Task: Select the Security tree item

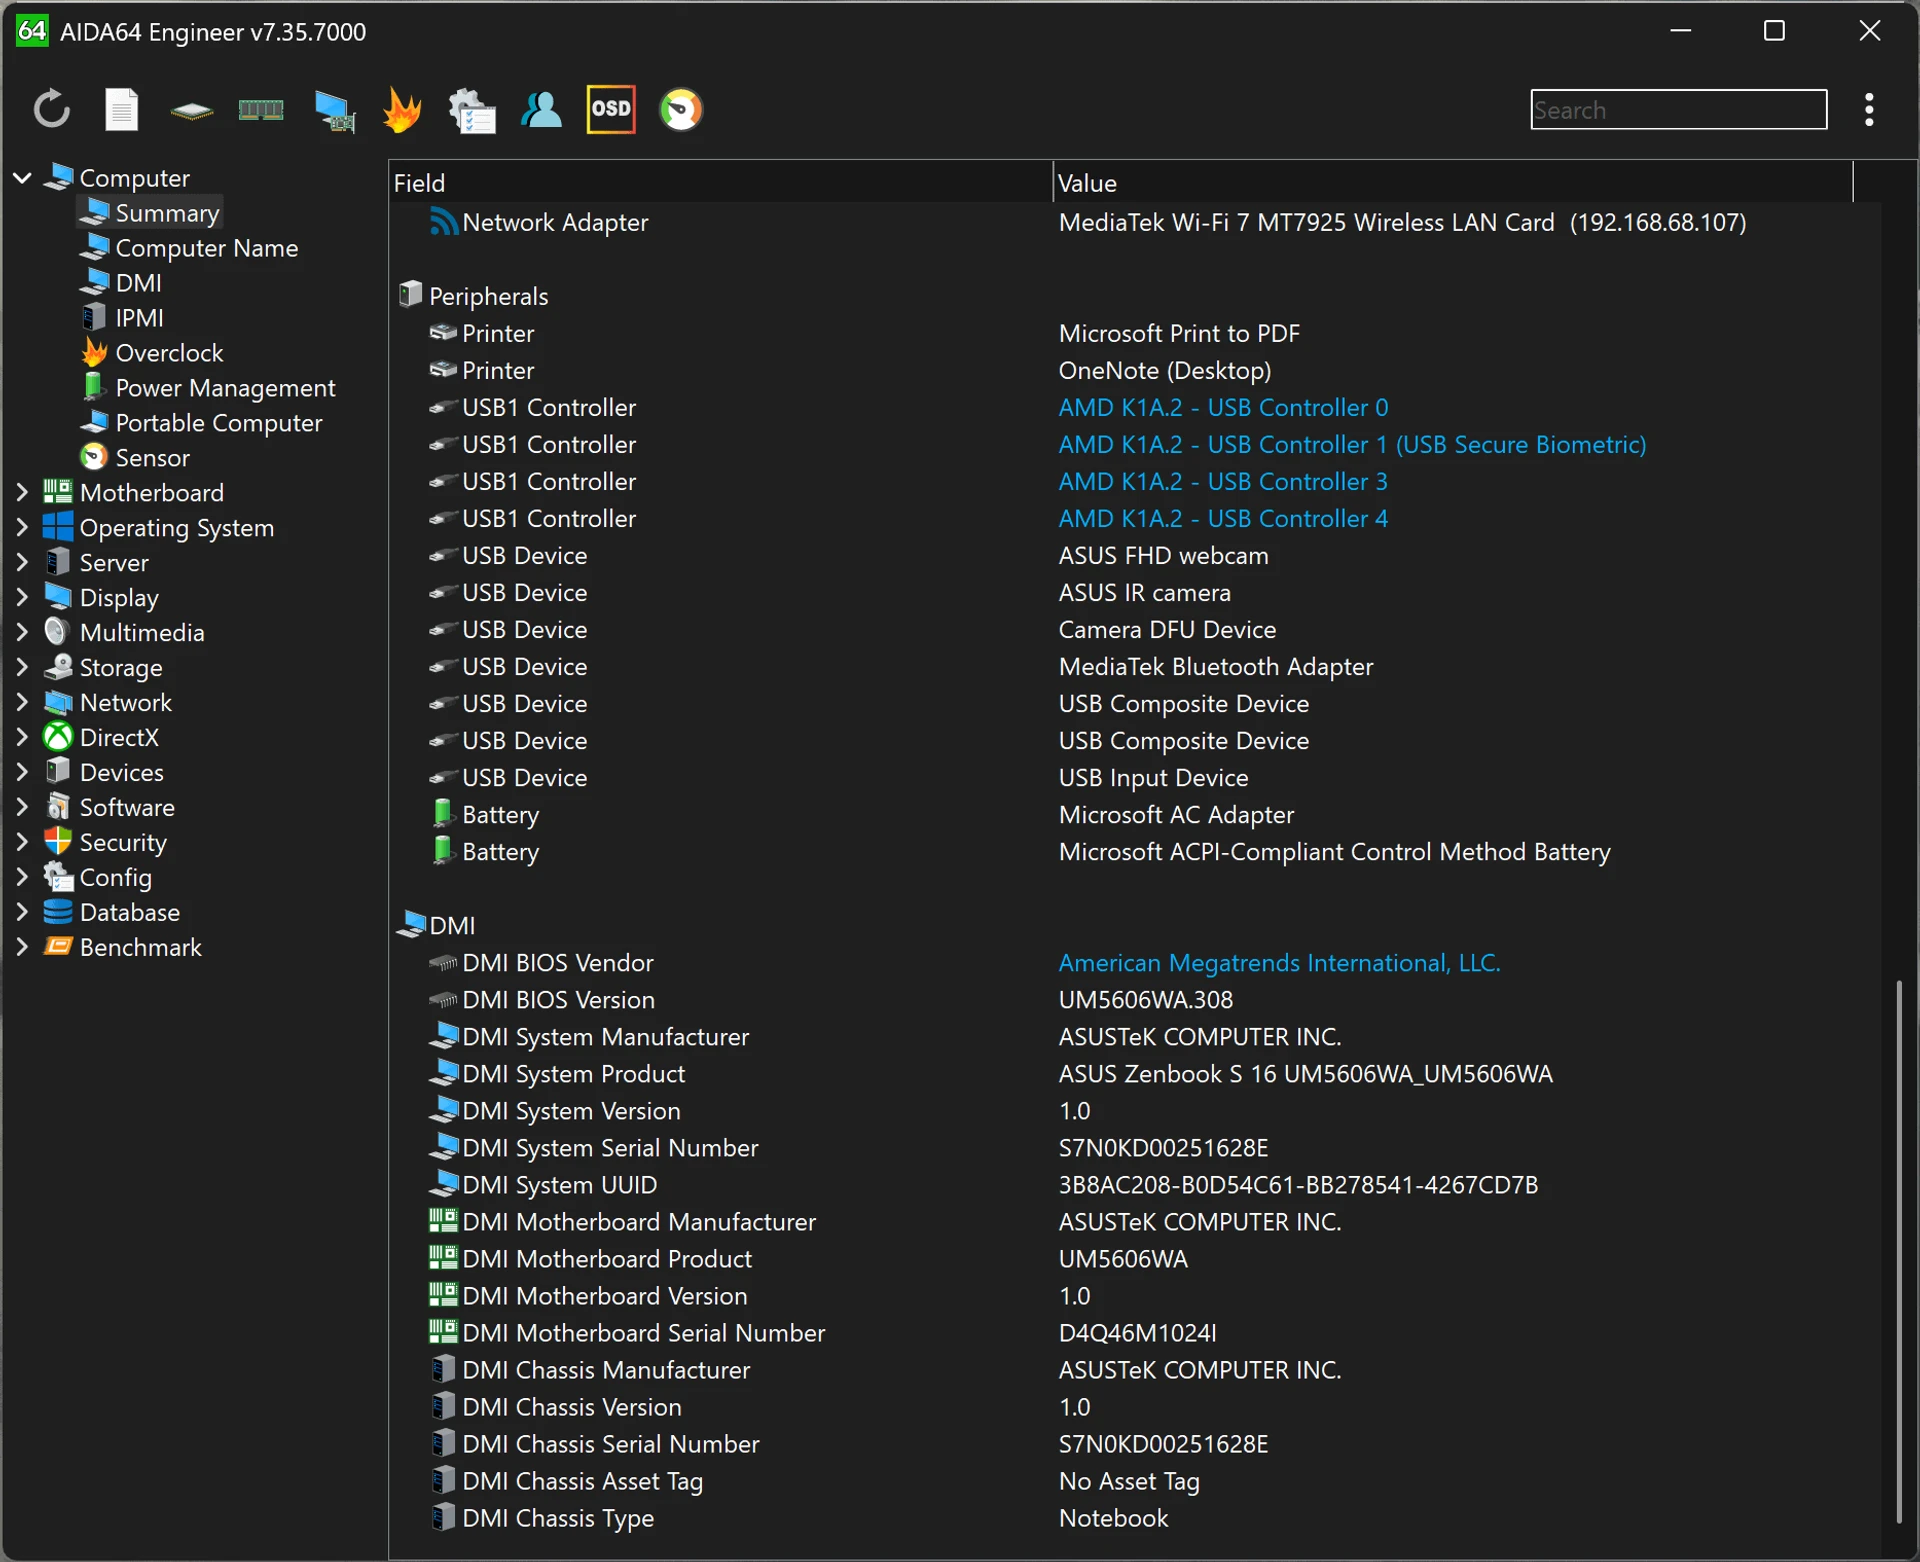Action: point(105,842)
